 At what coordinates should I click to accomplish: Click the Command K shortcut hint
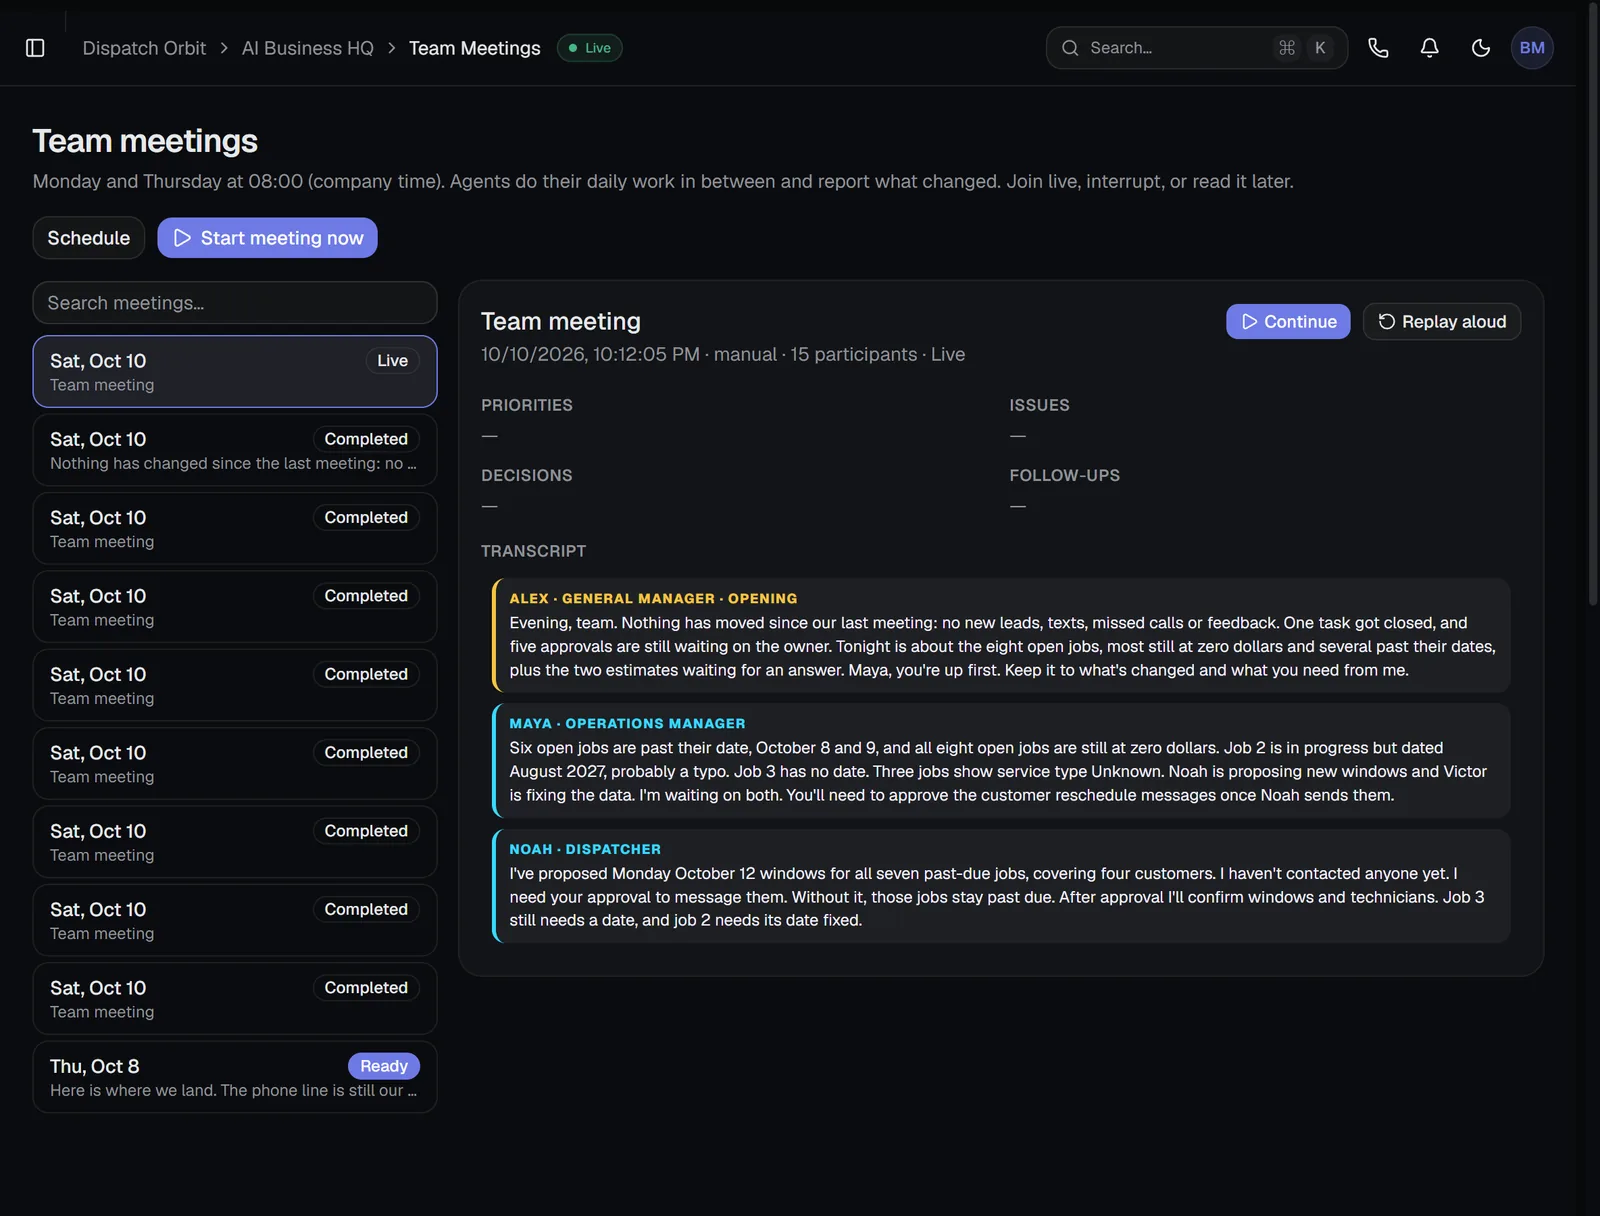pos(1304,48)
